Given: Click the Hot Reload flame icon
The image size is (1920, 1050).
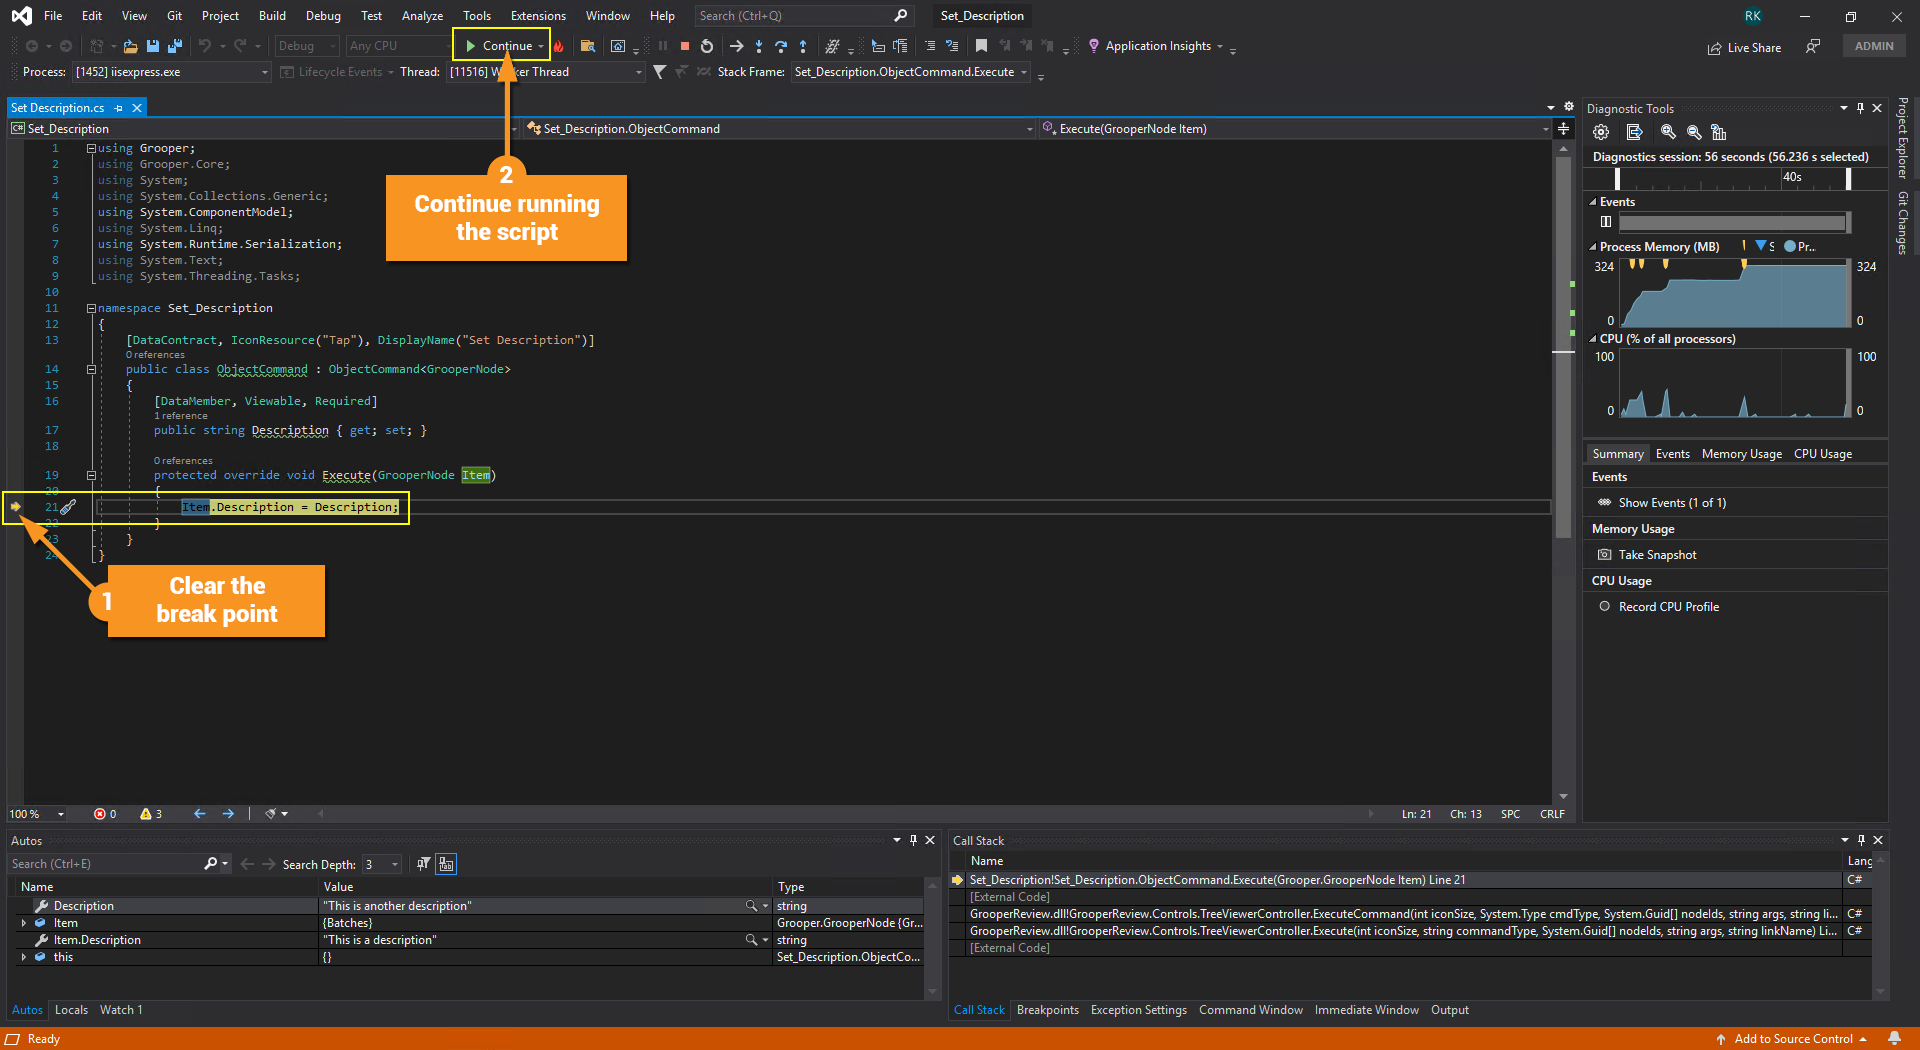Looking at the screenshot, I should pyautogui.click(x=559, y=46).
